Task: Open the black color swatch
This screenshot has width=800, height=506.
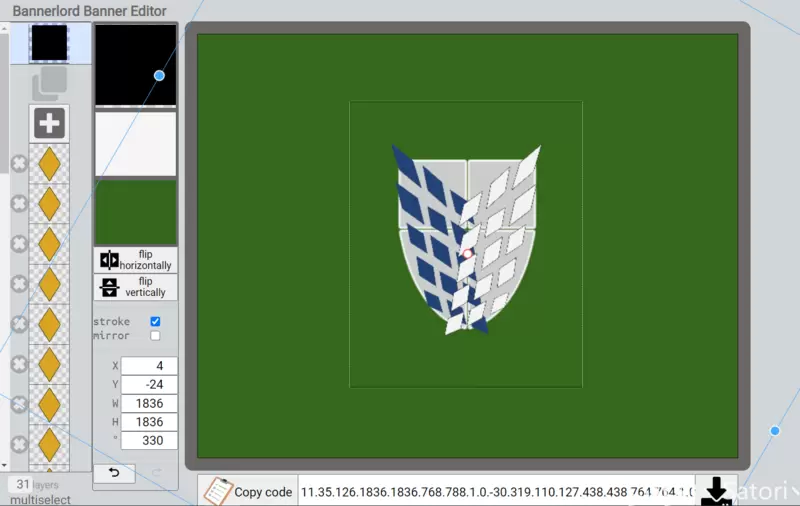Action: tap(136, 65)
